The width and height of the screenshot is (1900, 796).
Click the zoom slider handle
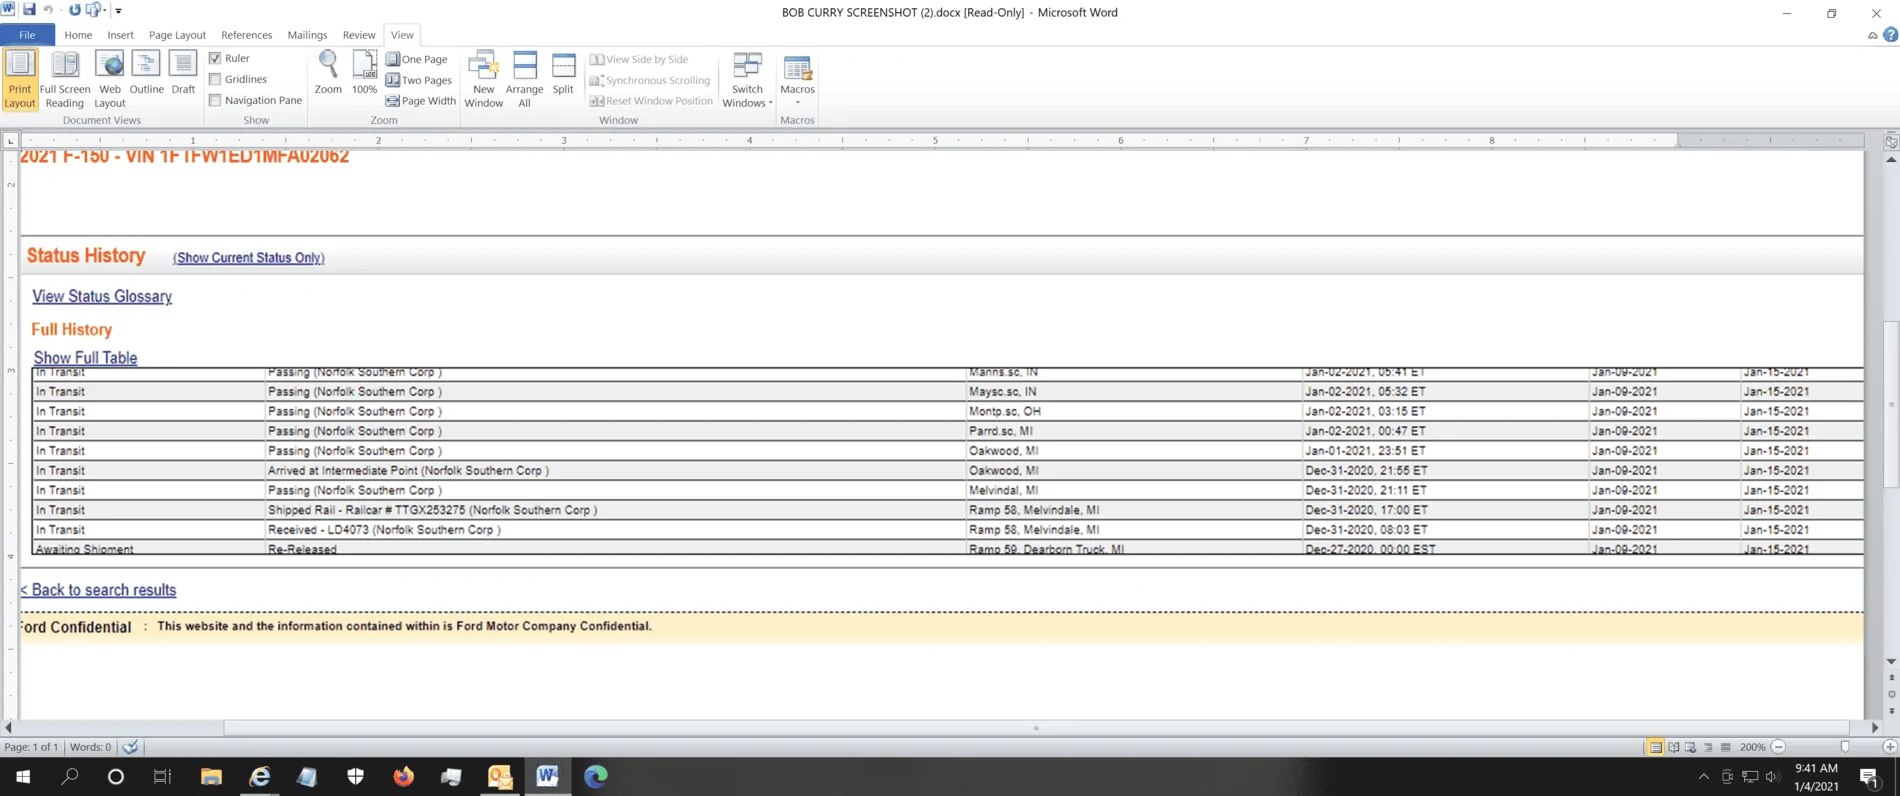tap(1845, 747)
